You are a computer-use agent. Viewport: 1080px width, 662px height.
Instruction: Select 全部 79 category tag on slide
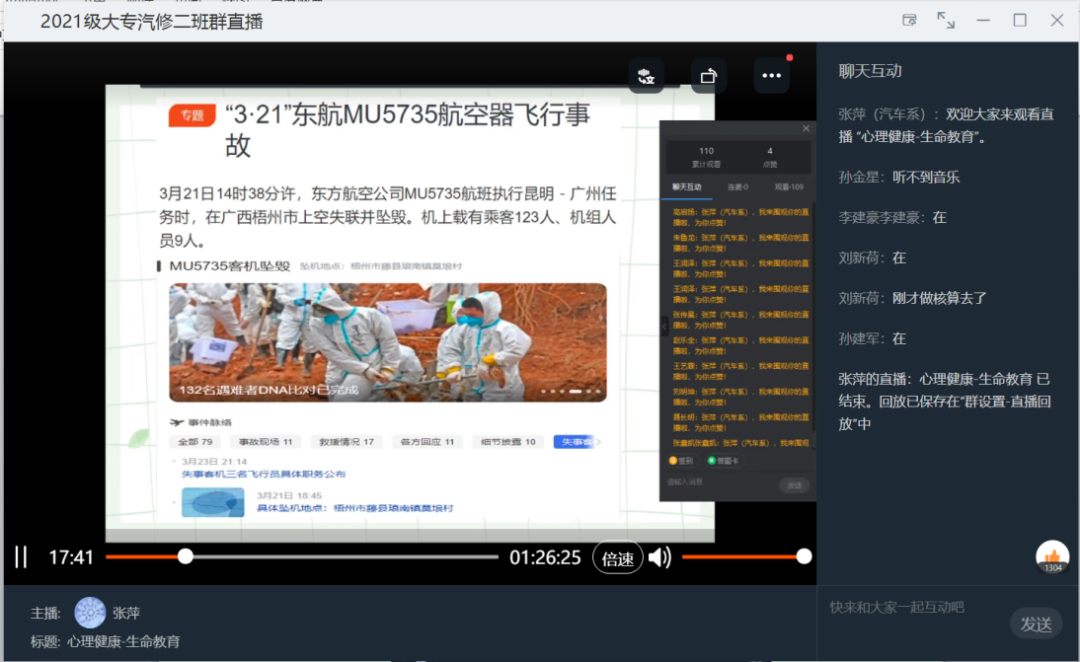click(196, 442)
